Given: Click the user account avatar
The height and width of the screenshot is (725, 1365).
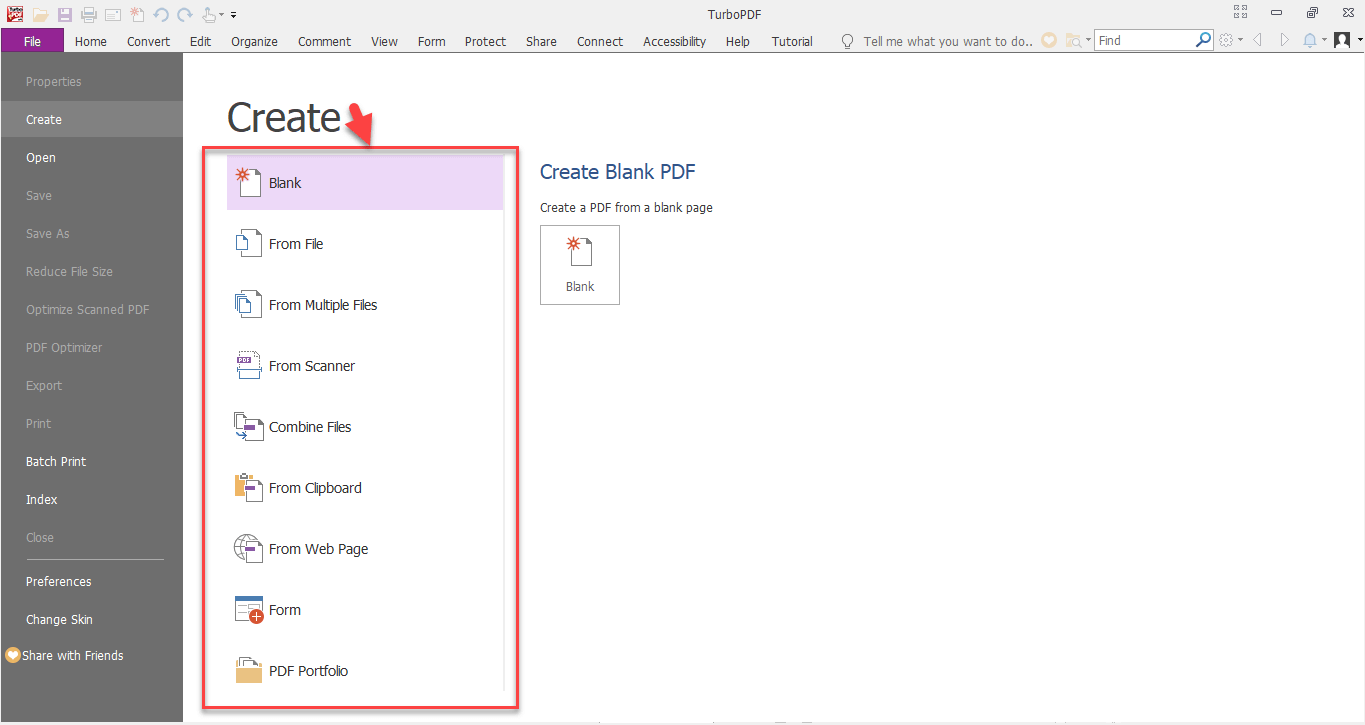Looking at the screenshot, I should pos(1341,41).
